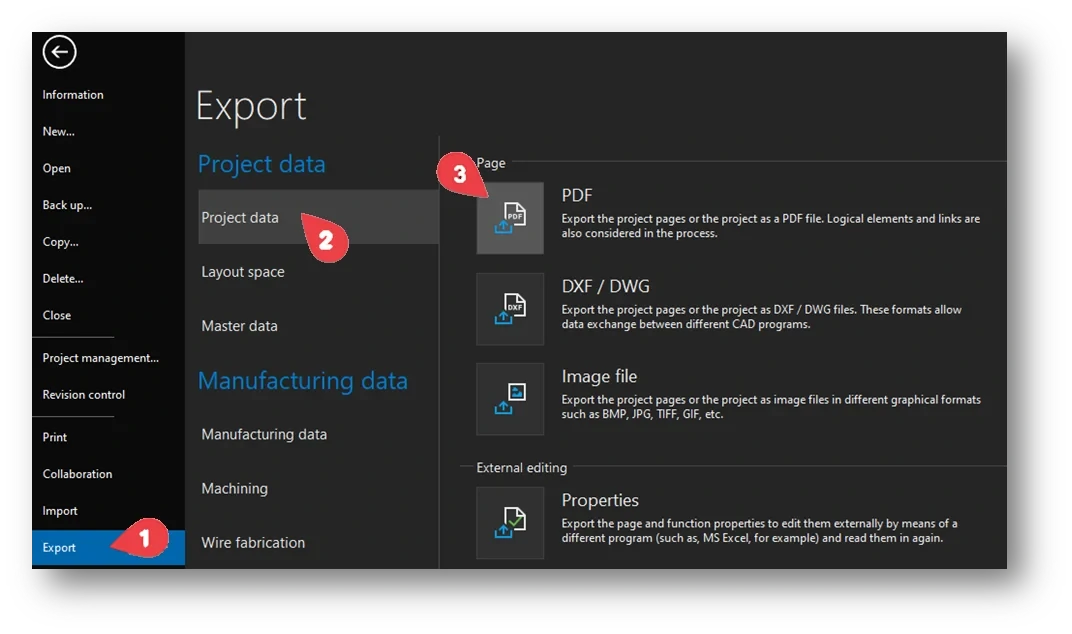Click the PDF export icon
1072x634 pixels.
(510, 218)
